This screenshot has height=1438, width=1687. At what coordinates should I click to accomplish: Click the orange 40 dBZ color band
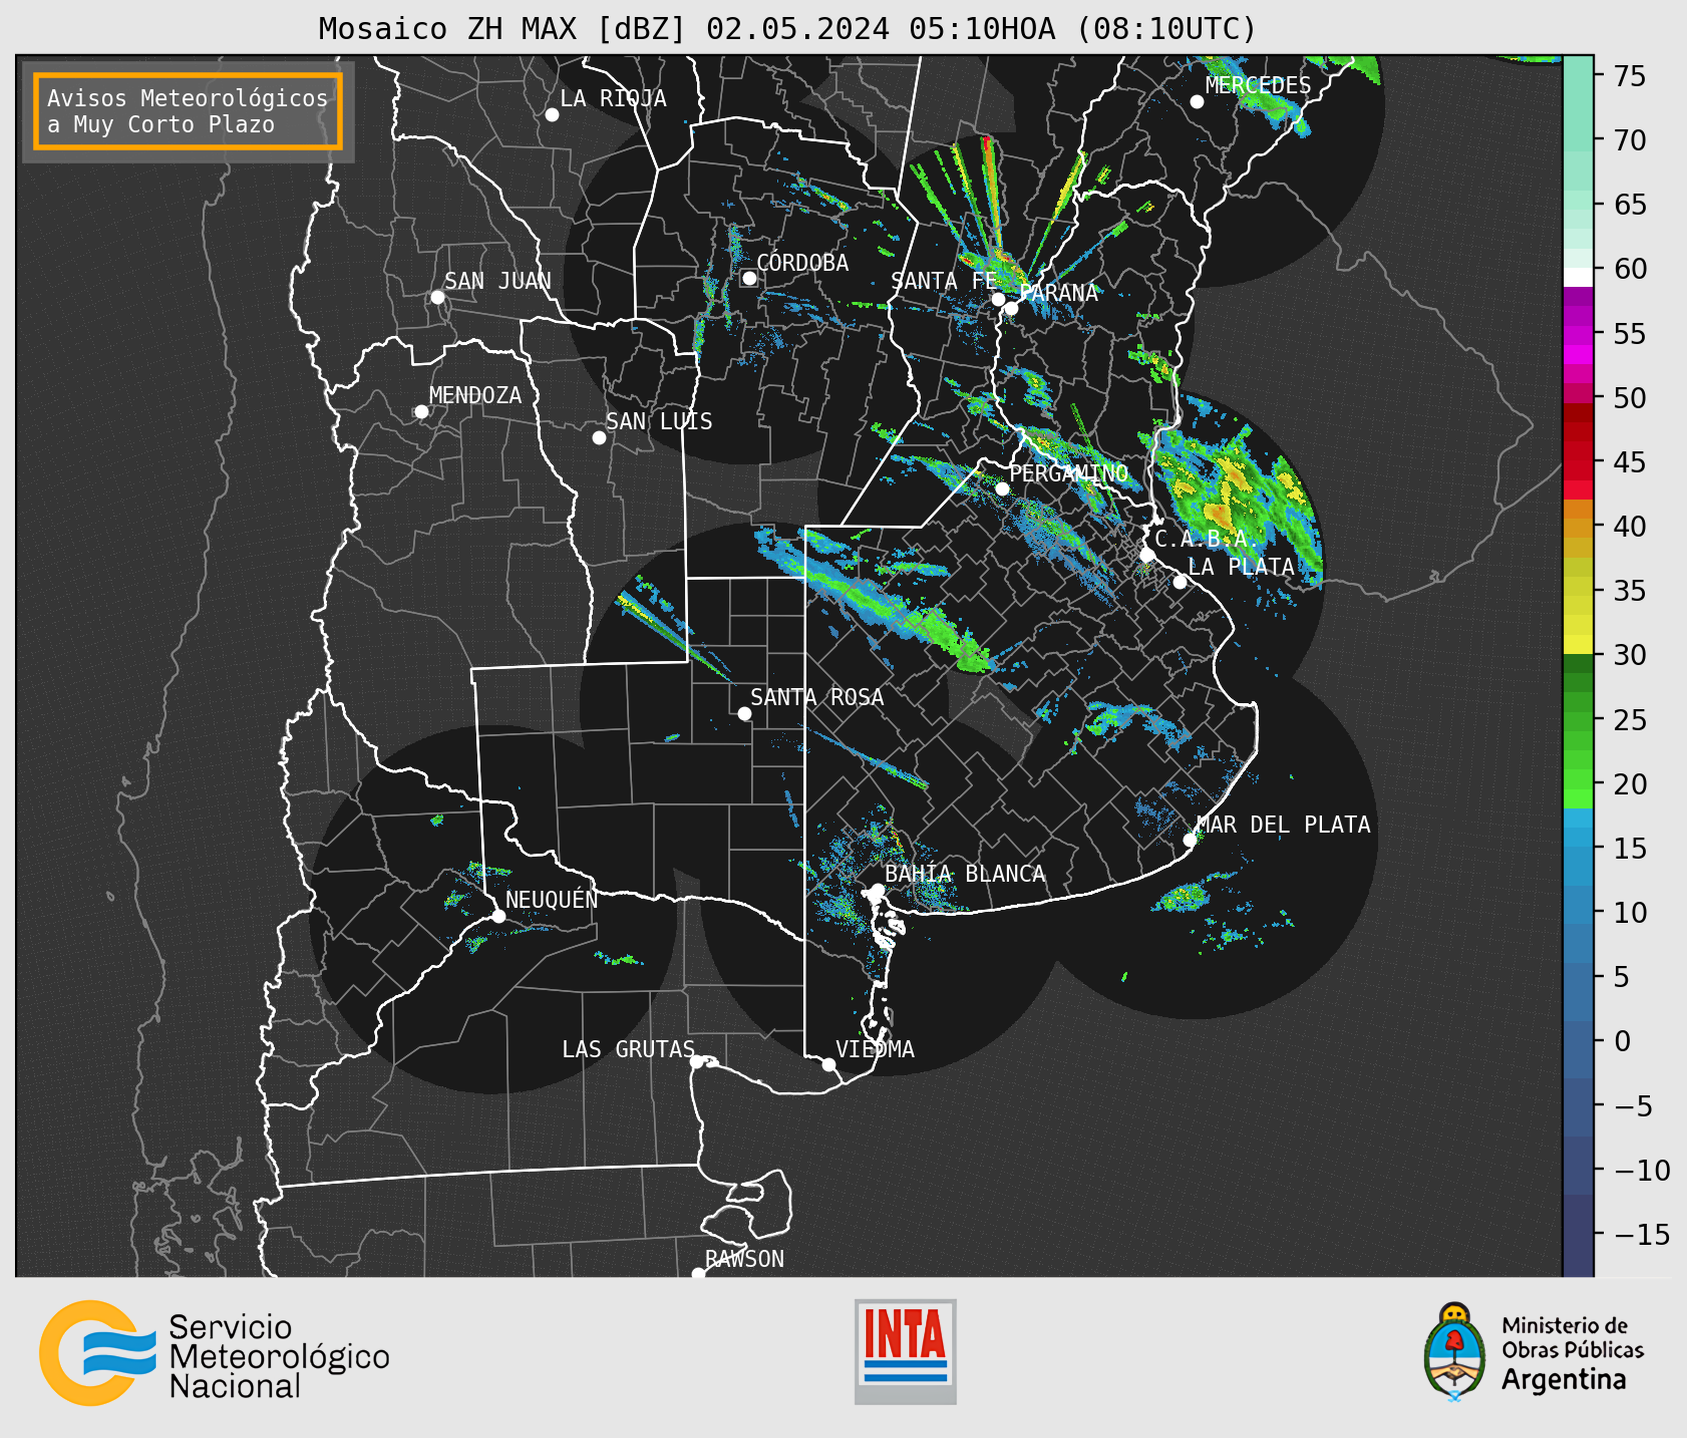pyautogui.click(x=1578, y=528)
